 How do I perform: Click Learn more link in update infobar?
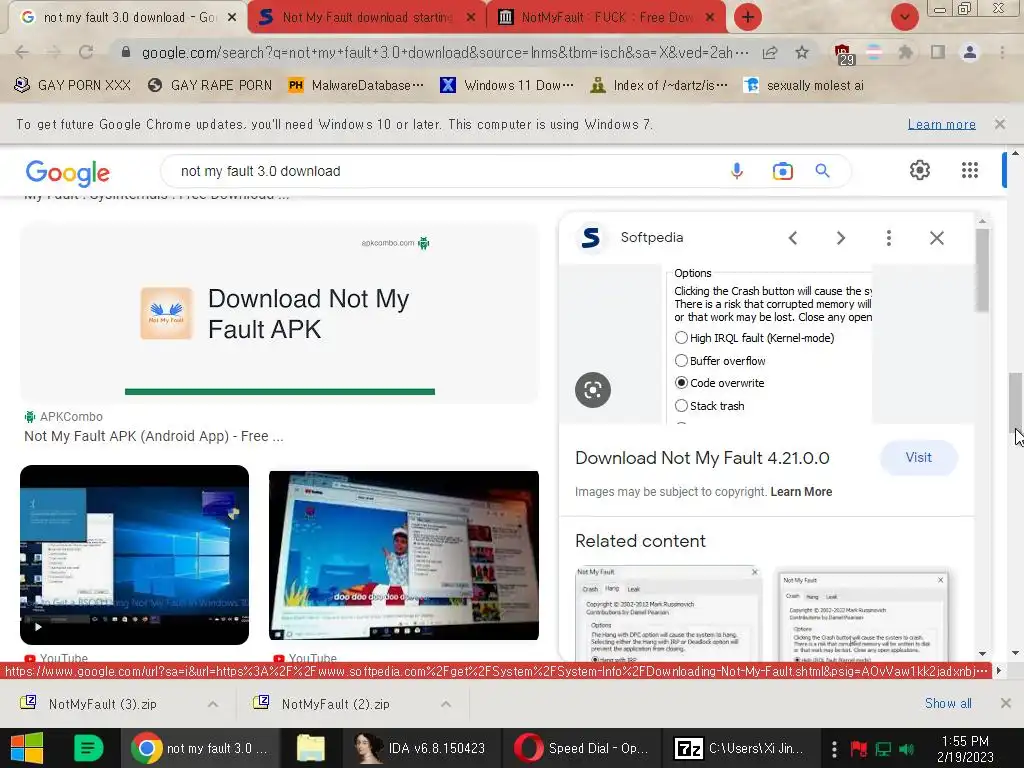[x=941, y=124]
